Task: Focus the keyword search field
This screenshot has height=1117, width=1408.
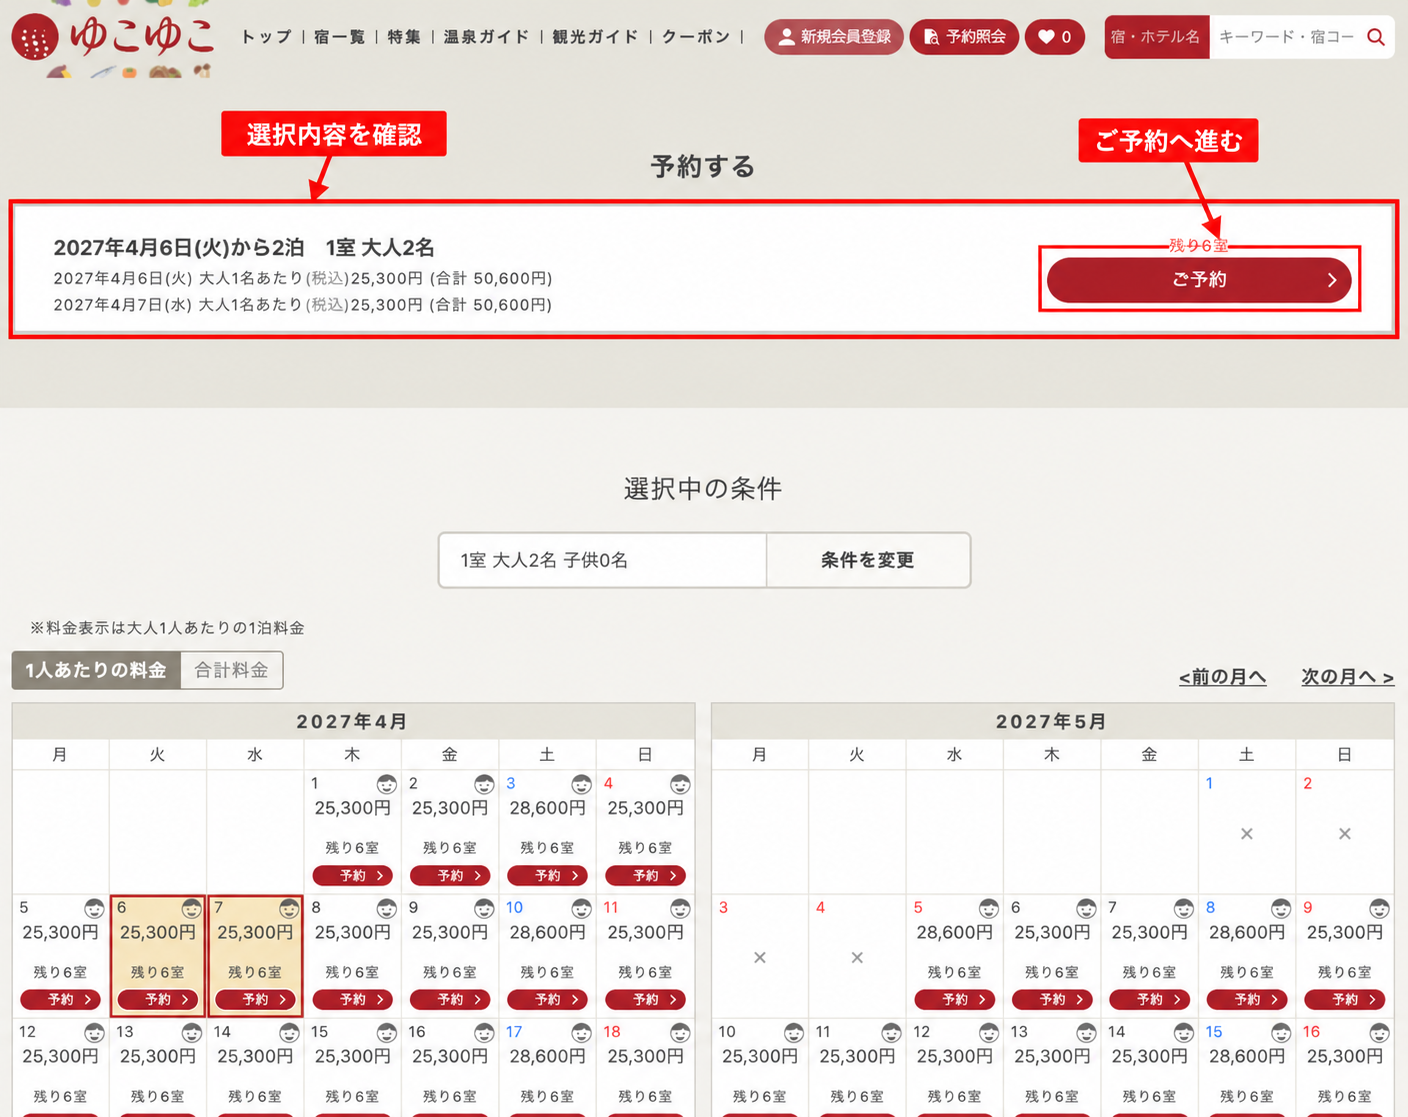Action: click(1286, 37)
